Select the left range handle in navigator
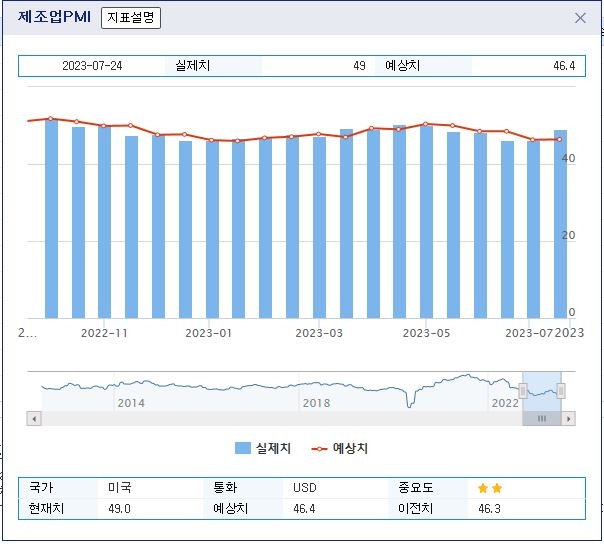The height and width of the screenshot is (544, 604). 523,391
